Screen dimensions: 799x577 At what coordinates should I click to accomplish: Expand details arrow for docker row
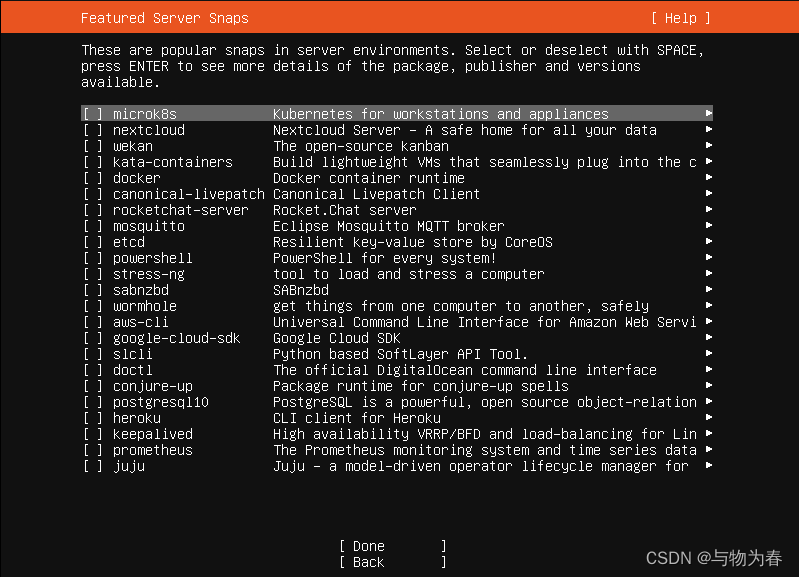(708, 177)
